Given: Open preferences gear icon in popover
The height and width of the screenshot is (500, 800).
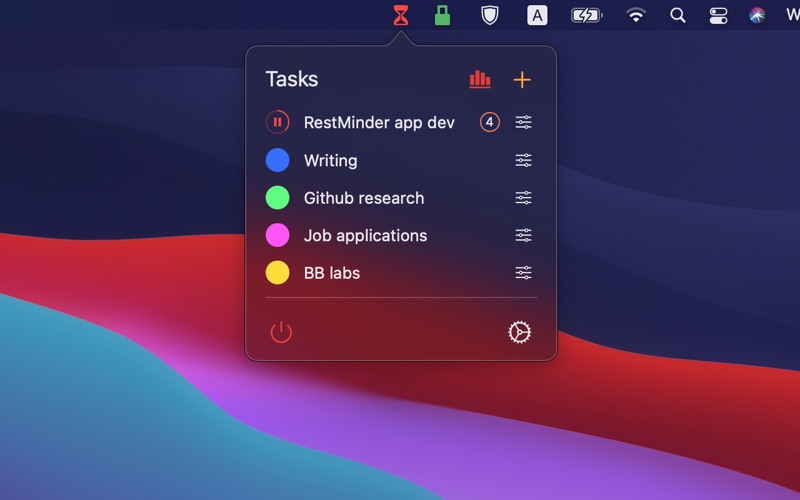Looking at the screenshot, I should pyautogui.click(x=519, y=332).
